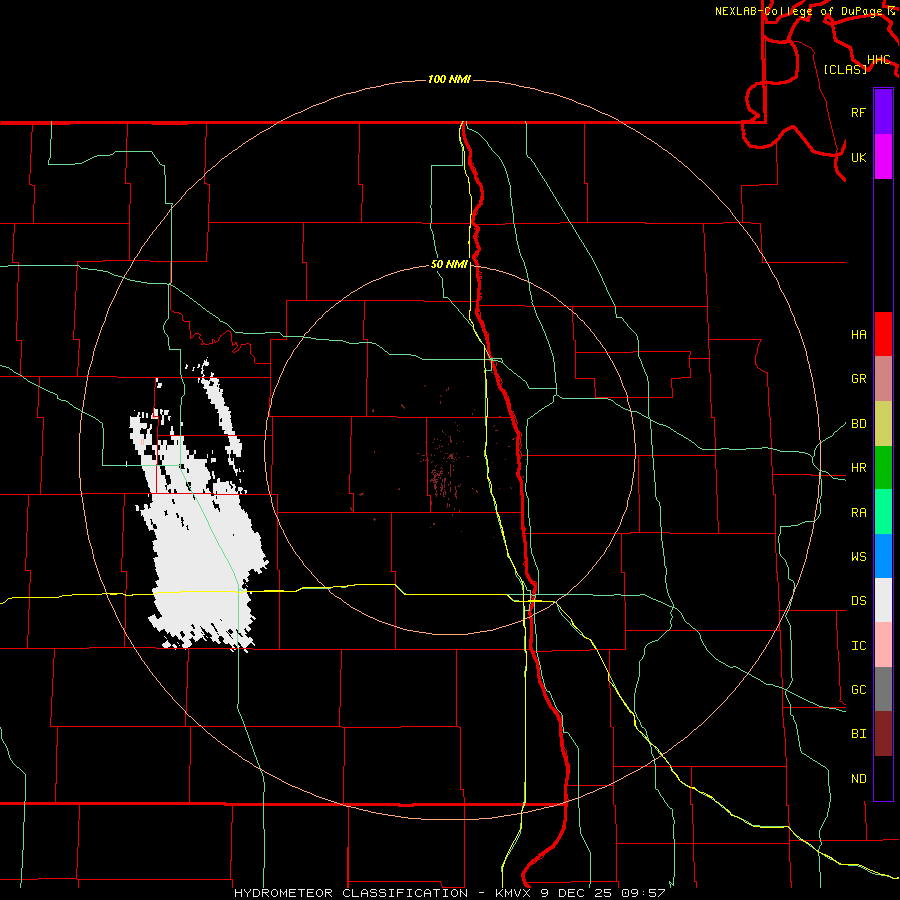The image size is (900, 900).
Task: Click the RA legend label
Action: point(858,512)
